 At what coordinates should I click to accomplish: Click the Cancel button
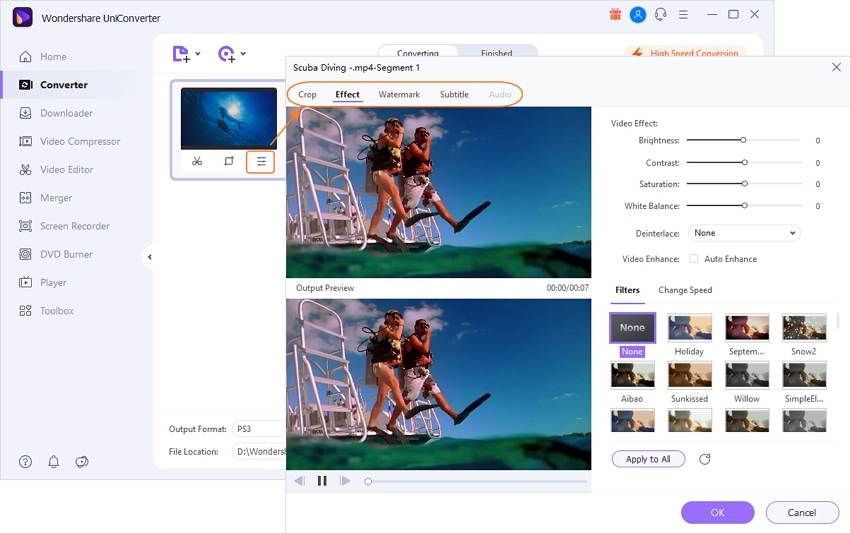[802, 512]
